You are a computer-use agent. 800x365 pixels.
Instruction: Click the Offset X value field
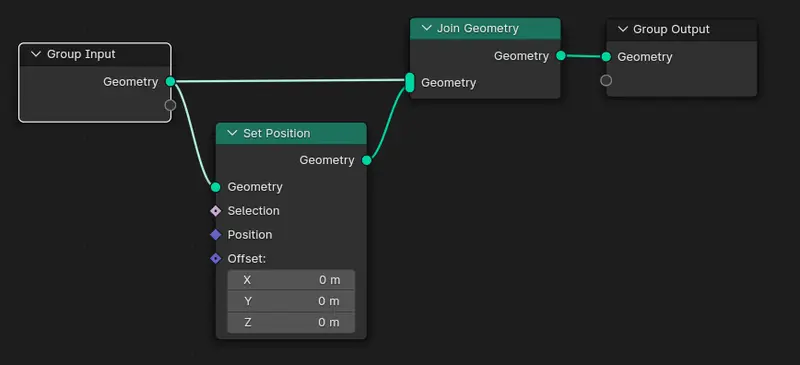pos(291,280)
